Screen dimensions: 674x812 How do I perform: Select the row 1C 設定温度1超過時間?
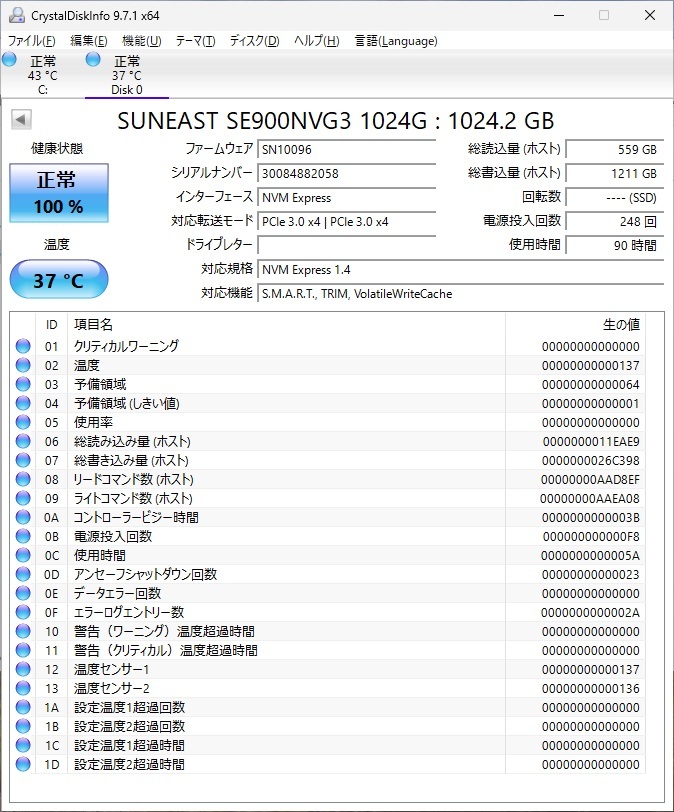[328, 745]
